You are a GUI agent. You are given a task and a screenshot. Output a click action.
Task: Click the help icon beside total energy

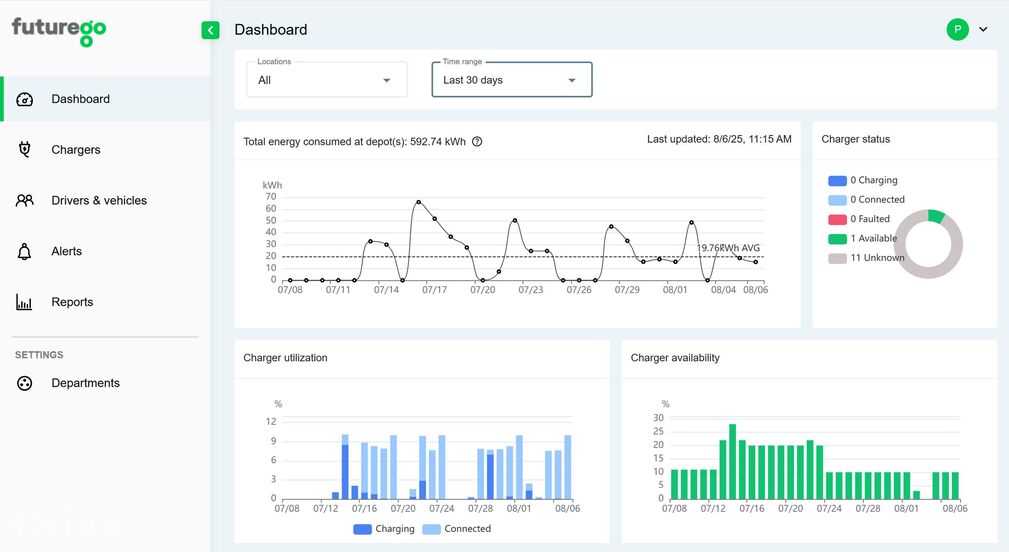(477, 142)
